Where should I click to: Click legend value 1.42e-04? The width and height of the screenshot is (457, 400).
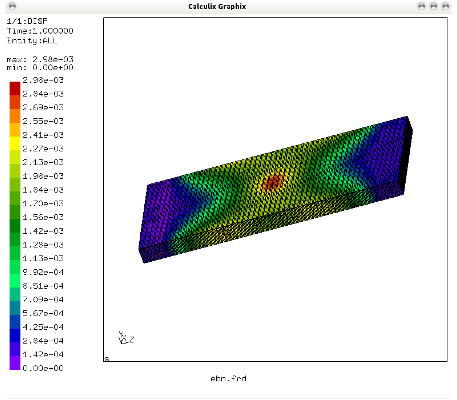[43, 354]
